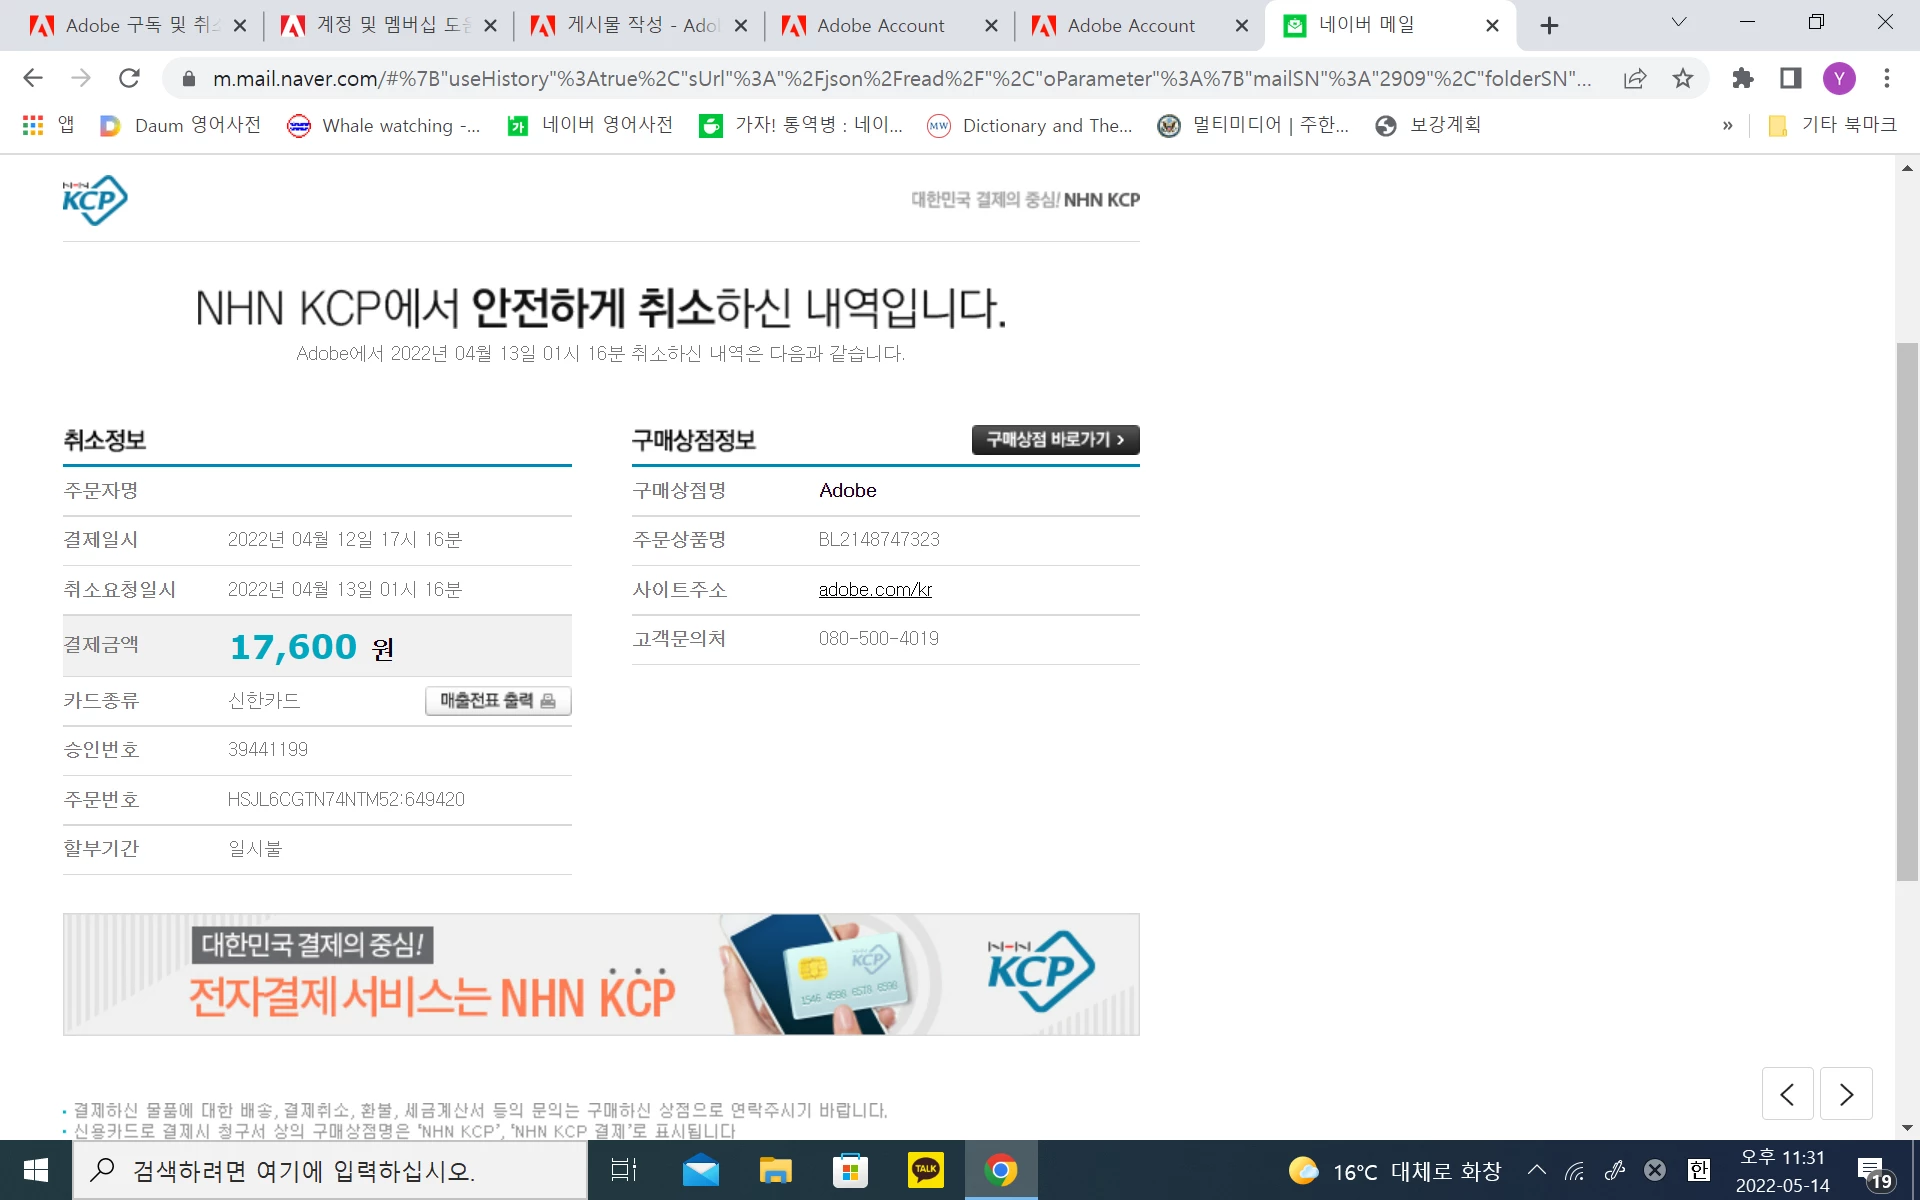Screen dimensions: 1920x1200
Task: Open KakaoTalk from the taskbar
Action: [925, 1170]
